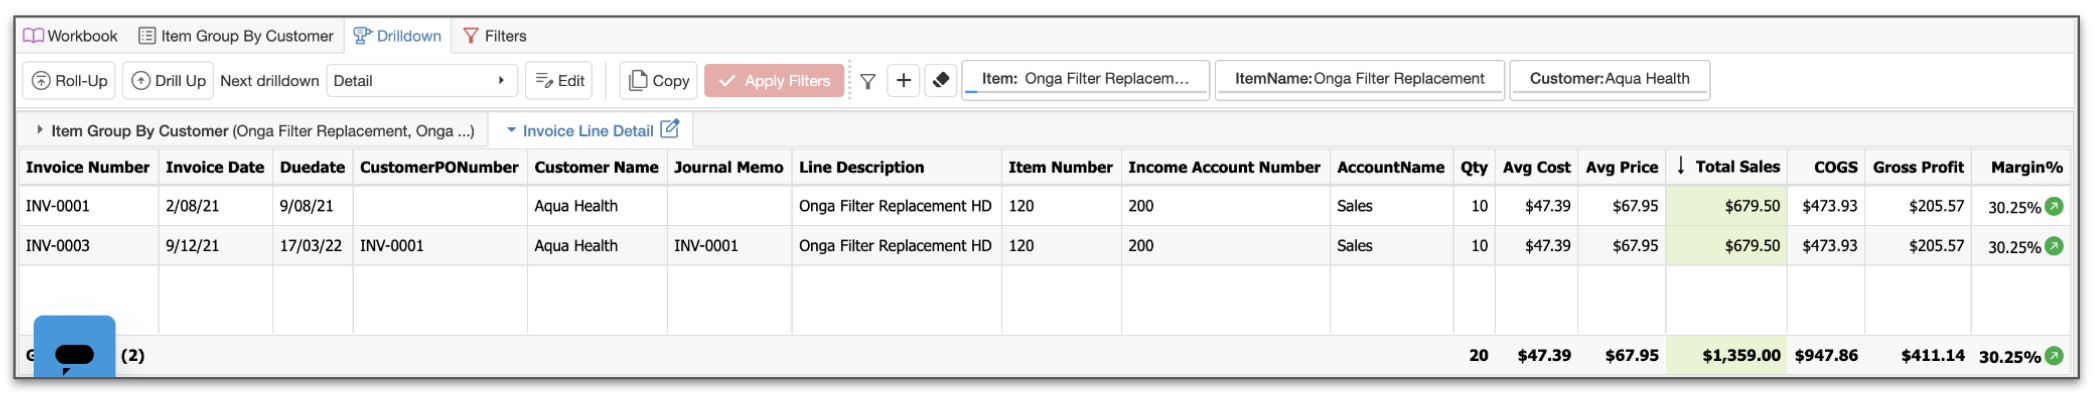Click the Roll-Up button

point(69,81)
